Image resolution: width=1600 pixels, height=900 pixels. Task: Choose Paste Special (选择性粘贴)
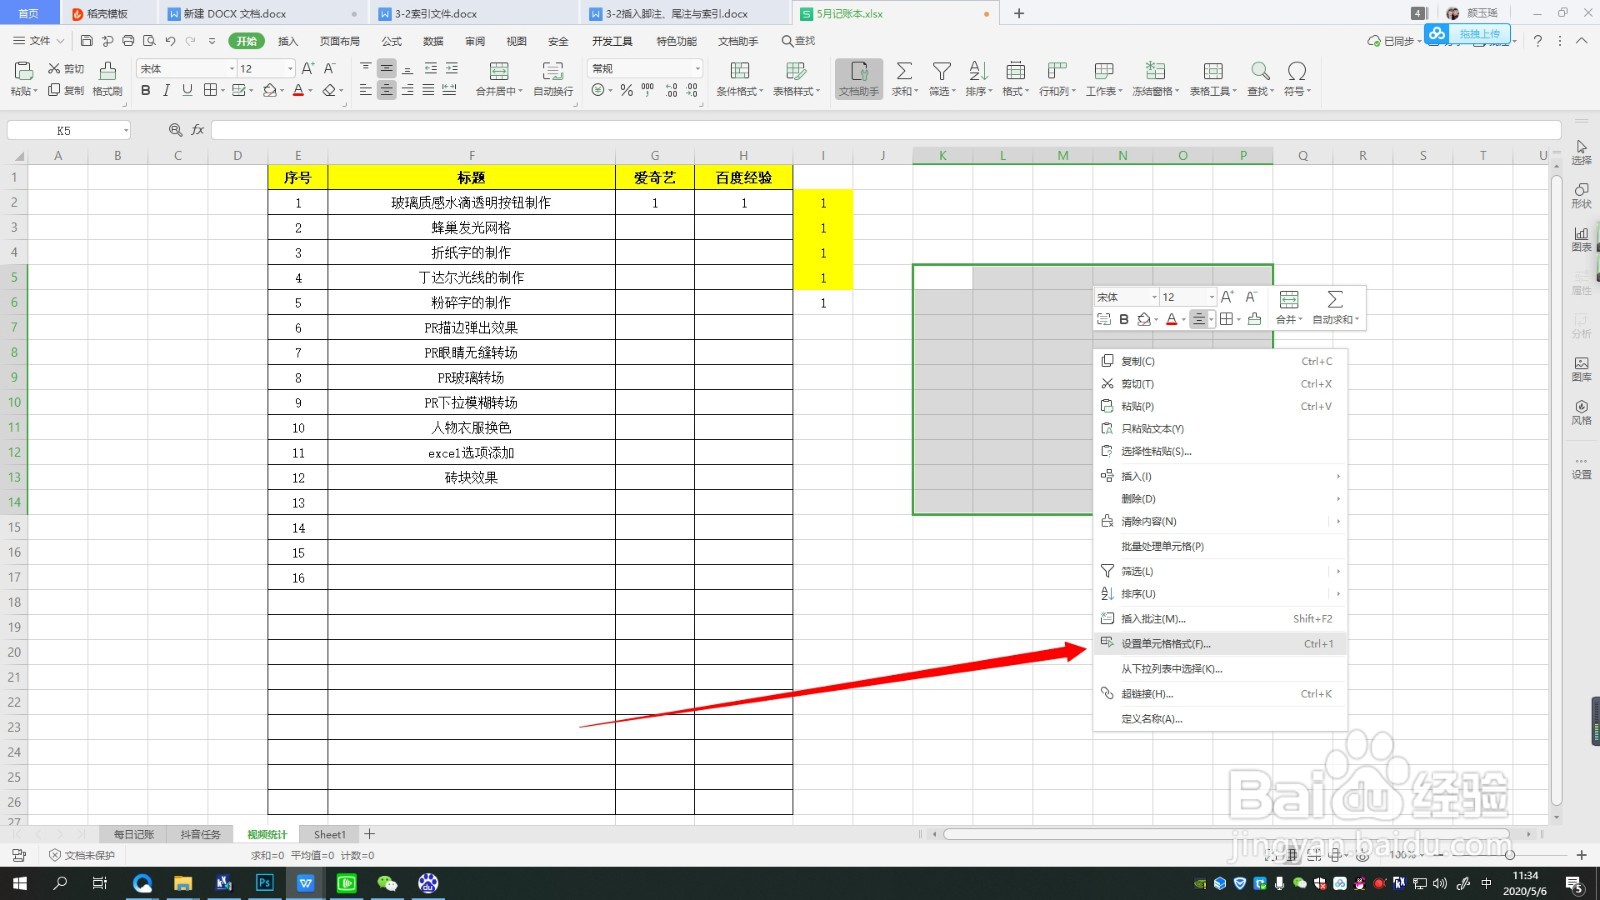(1220, 451)
